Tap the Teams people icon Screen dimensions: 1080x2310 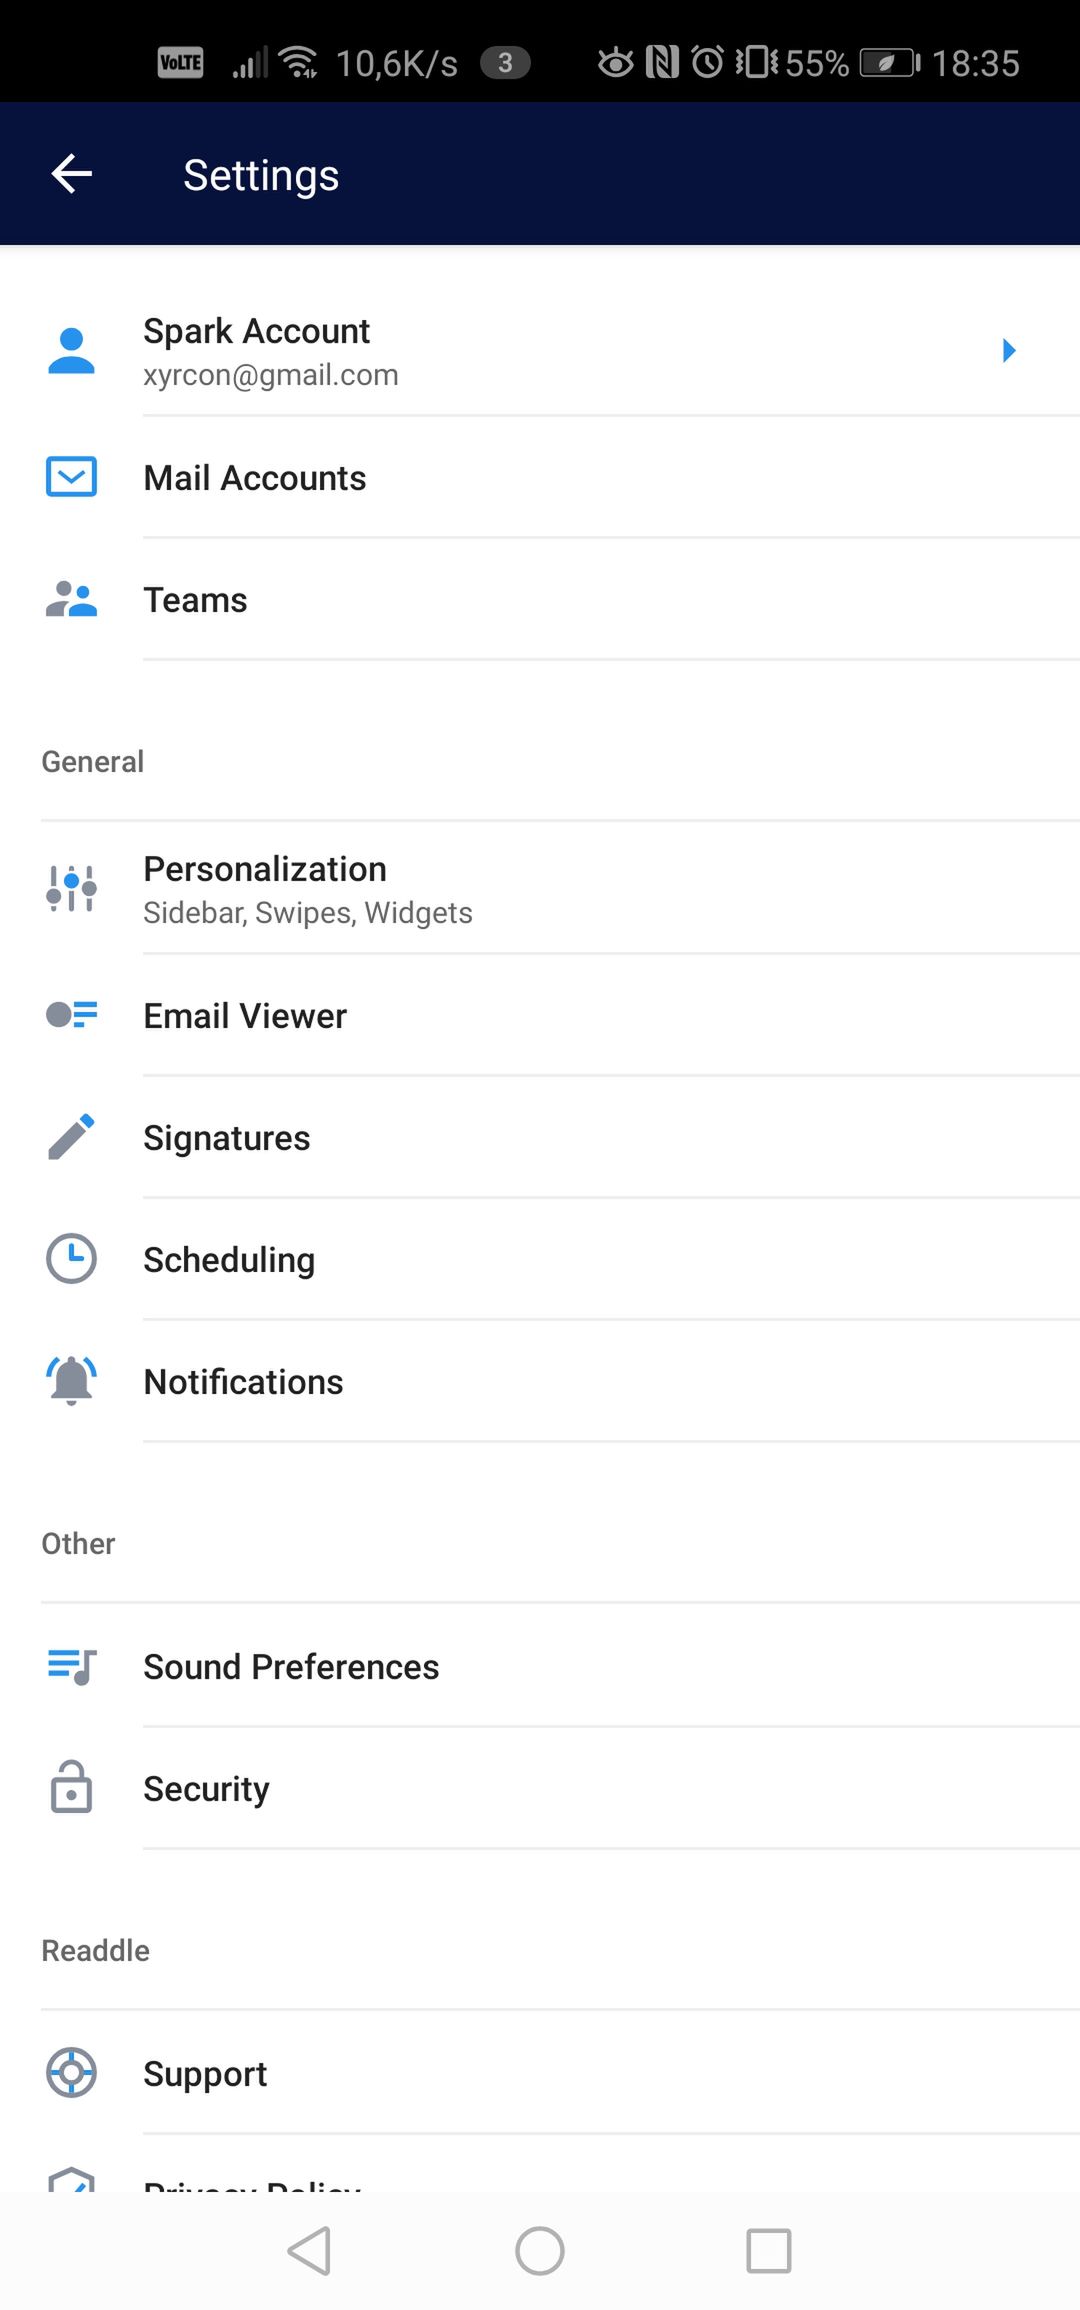pyautogui.click(x=71, y=599)
